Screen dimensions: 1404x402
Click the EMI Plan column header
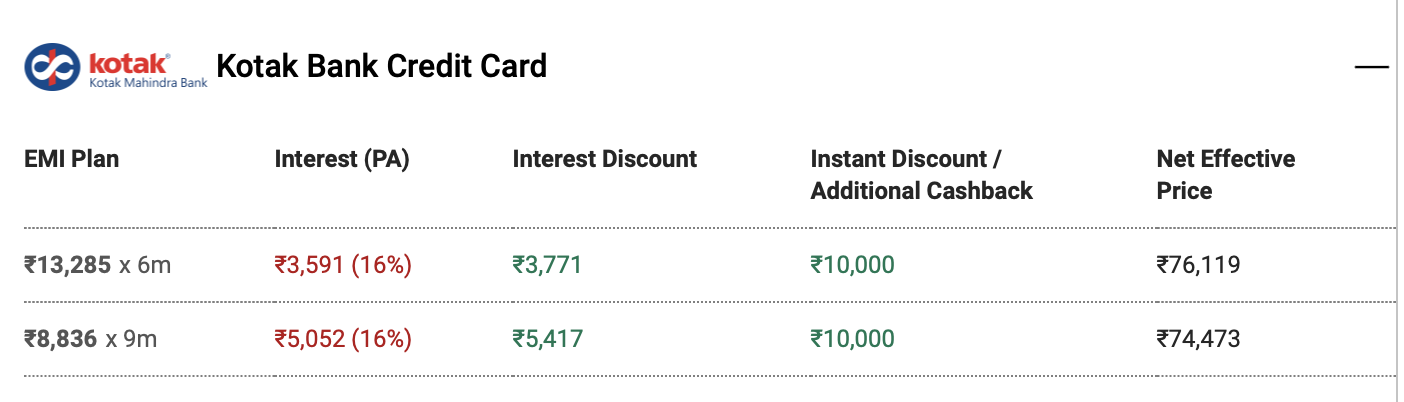click(x=71, y=159)
